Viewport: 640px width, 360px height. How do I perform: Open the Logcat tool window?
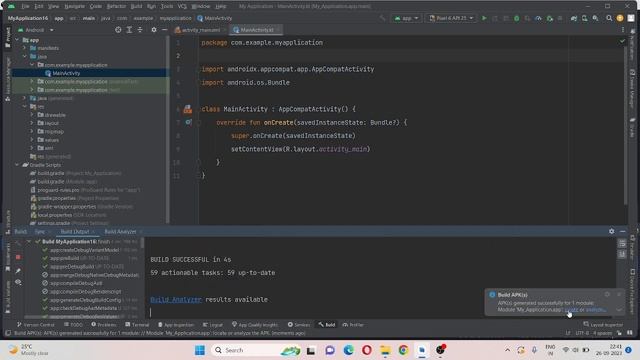(213, 324)
